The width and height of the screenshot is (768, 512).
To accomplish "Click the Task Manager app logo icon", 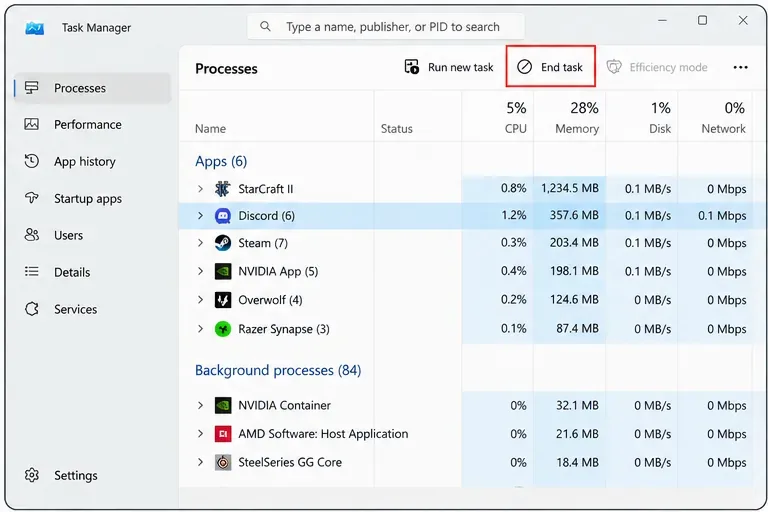I will [34, 28].
